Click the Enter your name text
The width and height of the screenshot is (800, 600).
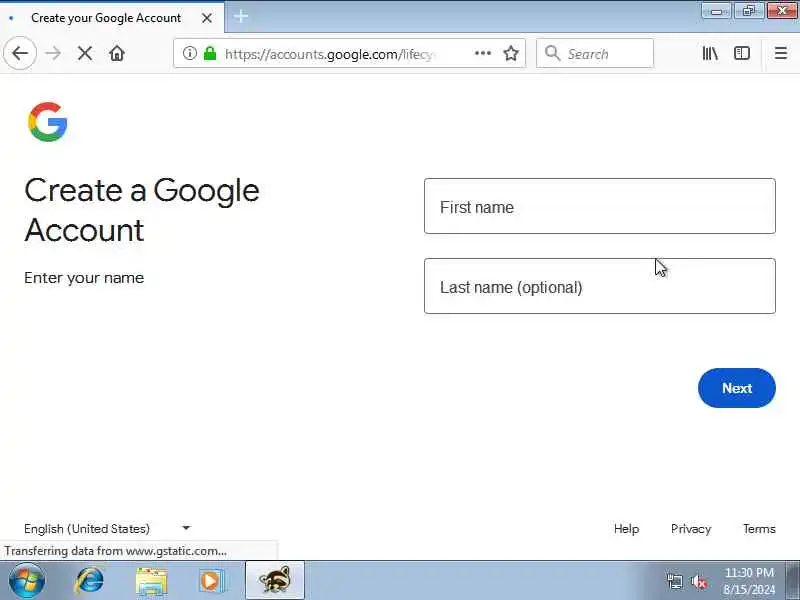[x=84, y=278]
